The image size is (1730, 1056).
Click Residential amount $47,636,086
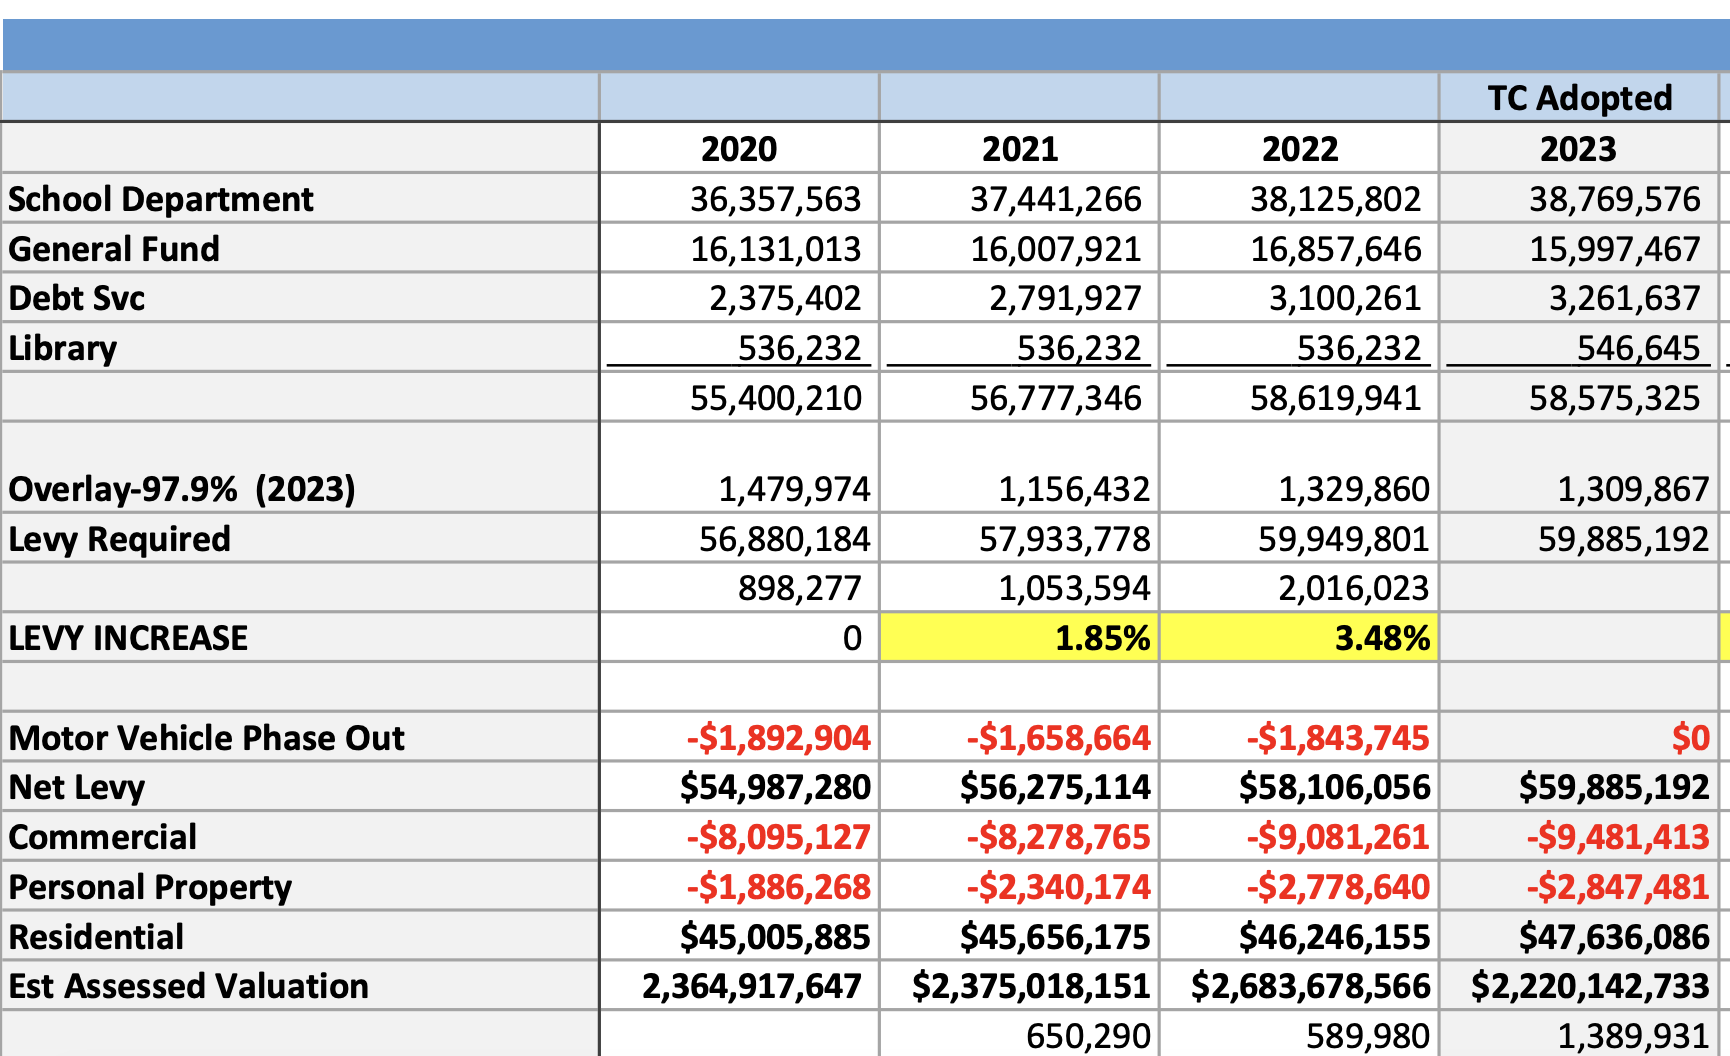[x=1613, y=937]
